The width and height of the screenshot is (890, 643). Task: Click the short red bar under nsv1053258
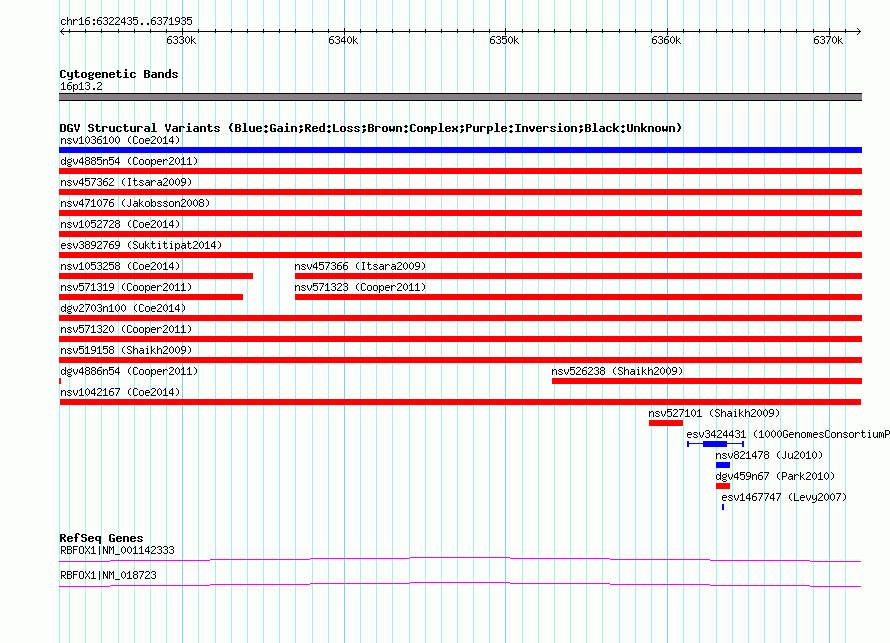coord(156,276)
